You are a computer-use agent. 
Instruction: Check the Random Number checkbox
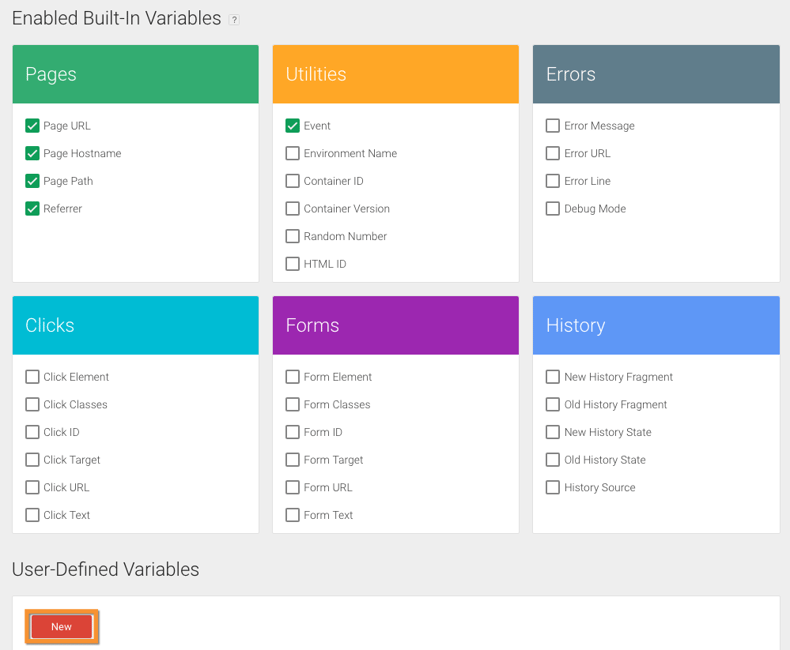point(292,236)
